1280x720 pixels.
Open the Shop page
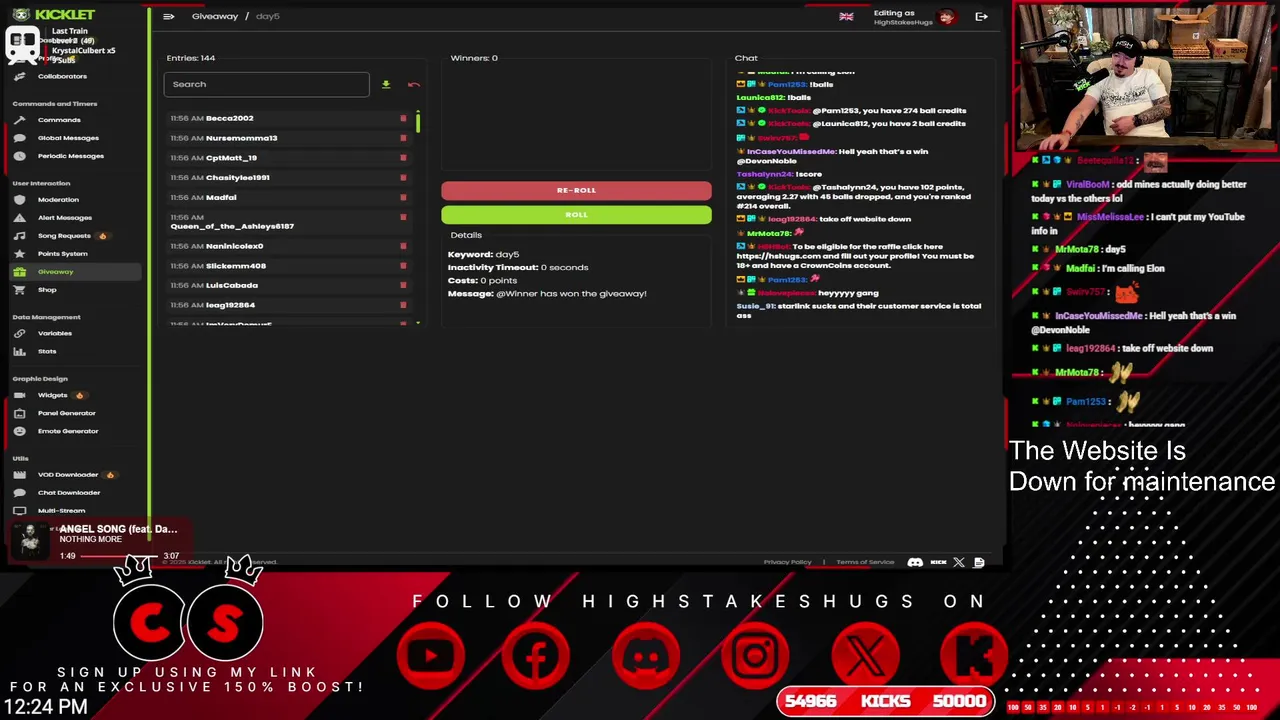(x=47, y=290)
